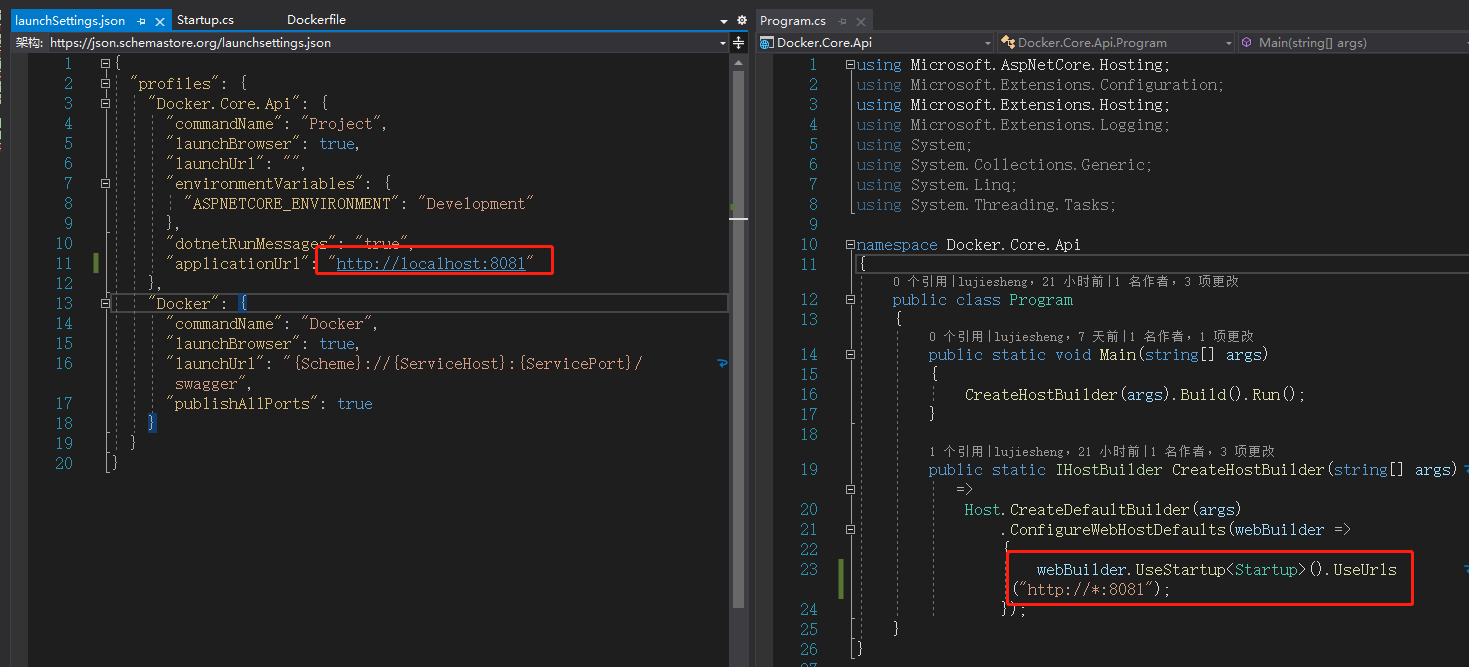Click the Docker.Core.Api.Program class icon

[x=1007, y=42]
